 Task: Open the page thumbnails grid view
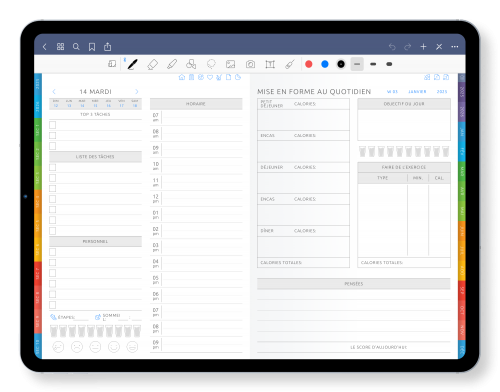point(60,47)
